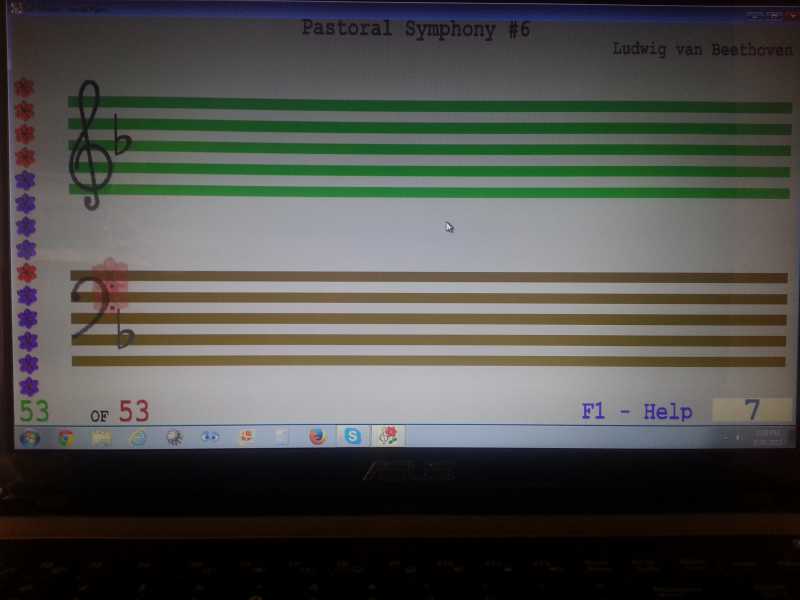Click the red total number 53
The image size is (800, 600).
tap(134, 411)
